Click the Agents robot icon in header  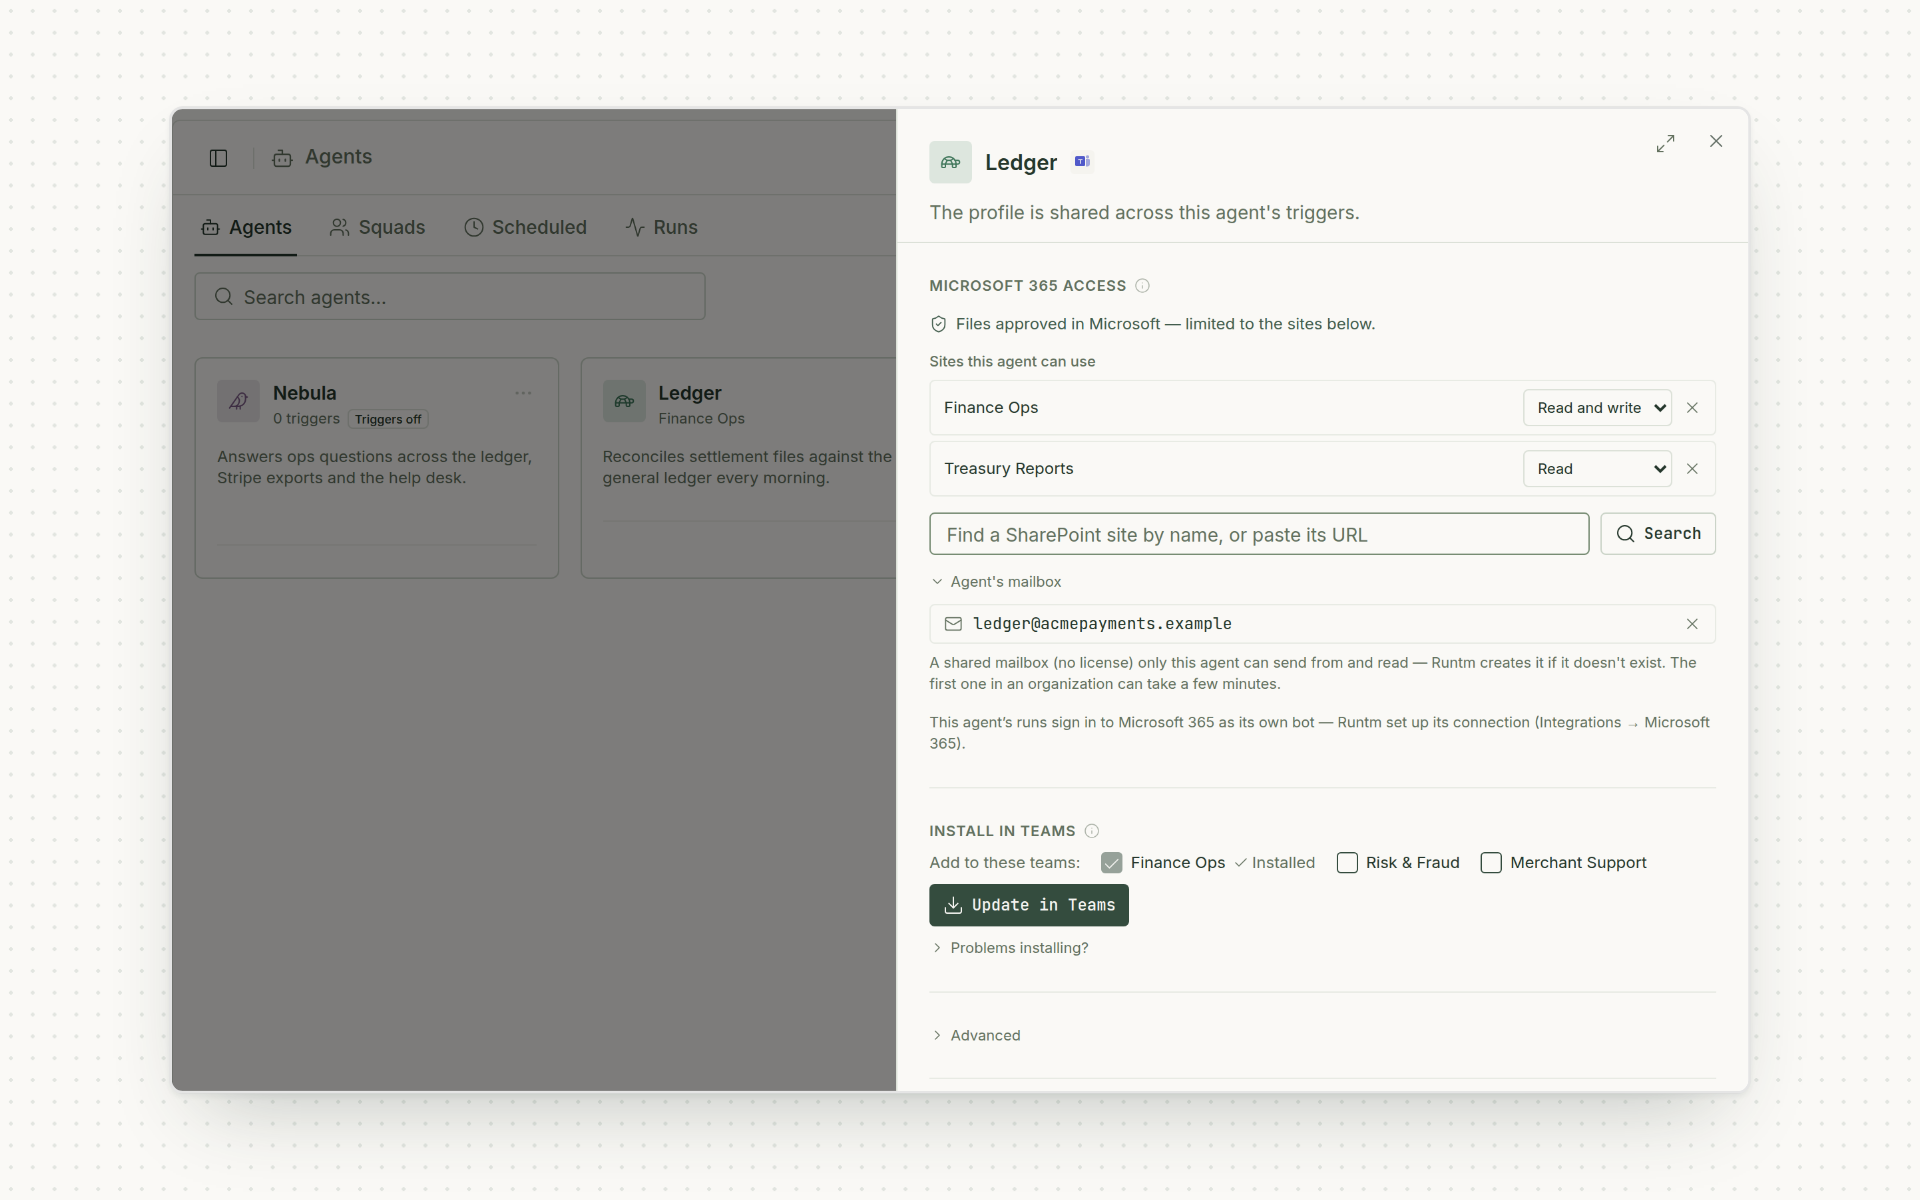tap(282, 158)
